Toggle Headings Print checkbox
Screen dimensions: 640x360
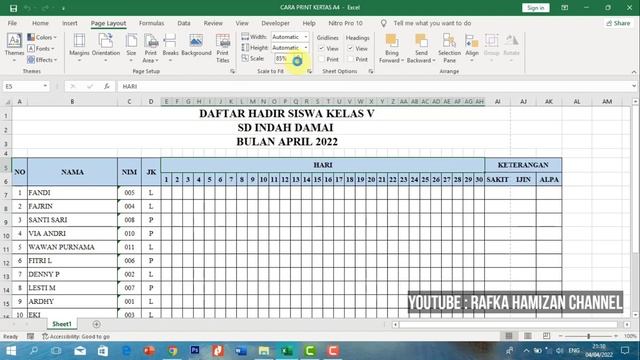point(350,59)
